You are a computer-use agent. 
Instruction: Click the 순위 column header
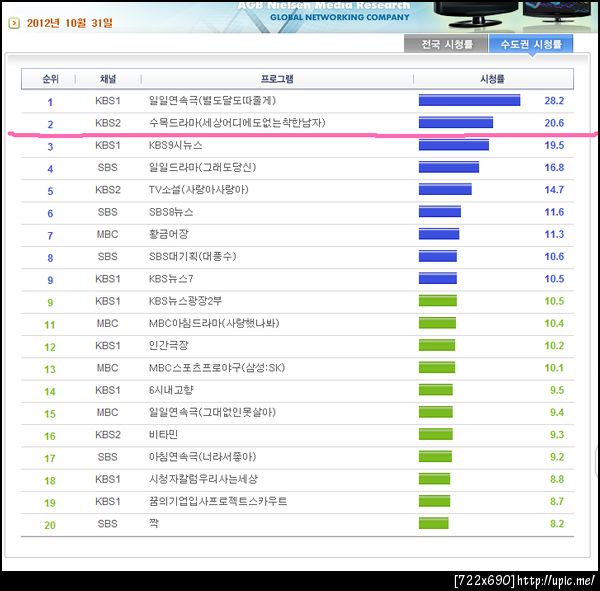[x=50, y=79]
